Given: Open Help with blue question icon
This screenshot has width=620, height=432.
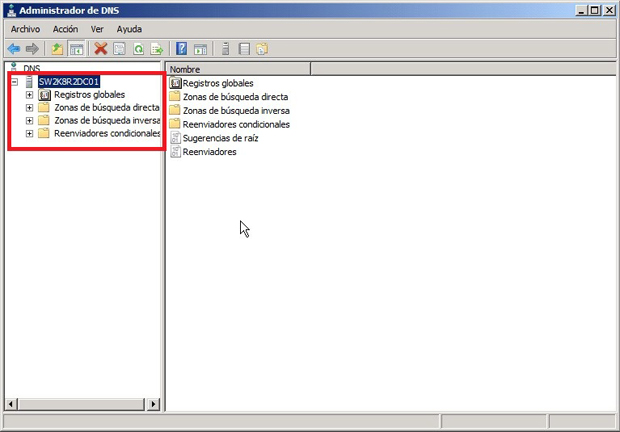Looking at the screenshot, I should [181, 49].
